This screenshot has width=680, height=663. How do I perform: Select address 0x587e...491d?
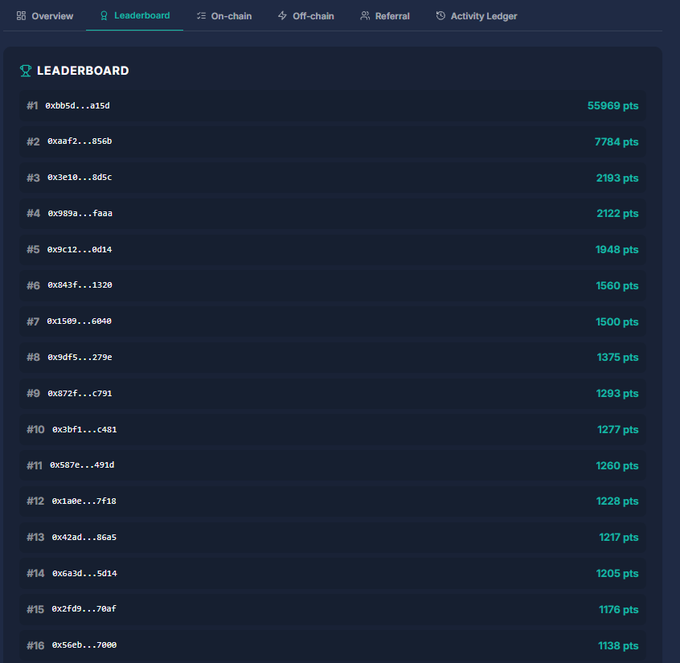click(x=82, y=465)
